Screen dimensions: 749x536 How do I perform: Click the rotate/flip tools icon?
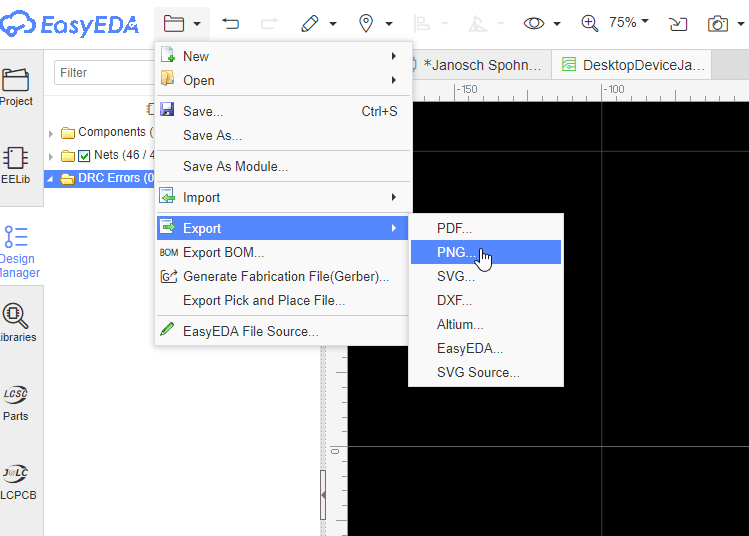(x=477, y=23)
